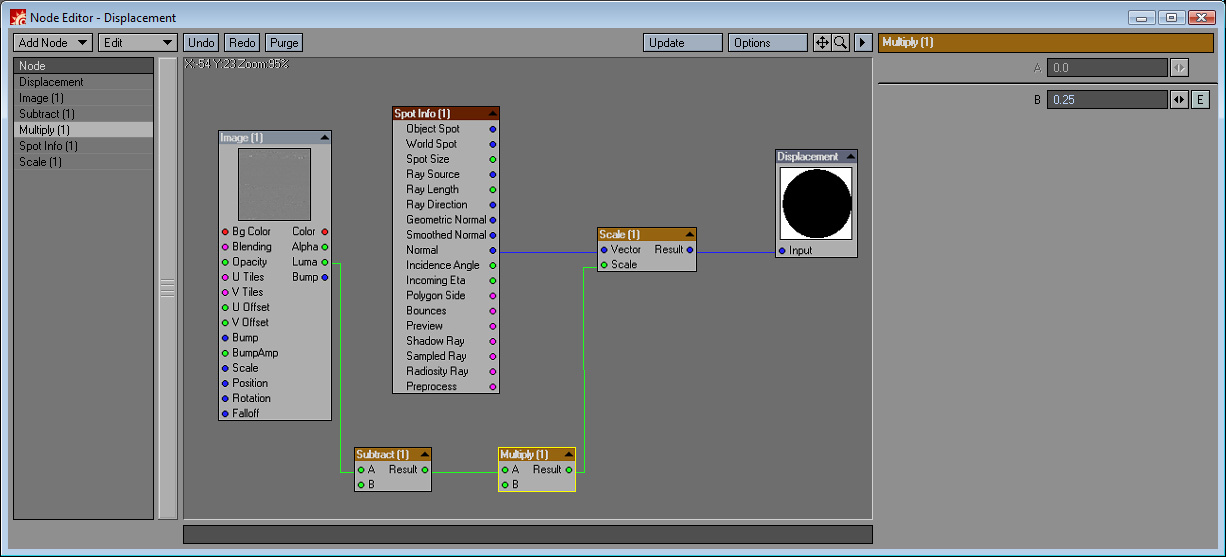Click the Object Spot output dot

click(x=492, y=129)
